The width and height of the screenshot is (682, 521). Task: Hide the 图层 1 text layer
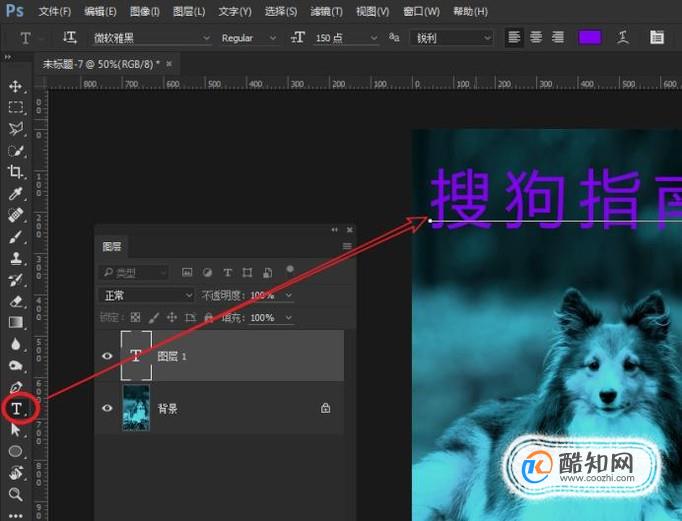107,356
